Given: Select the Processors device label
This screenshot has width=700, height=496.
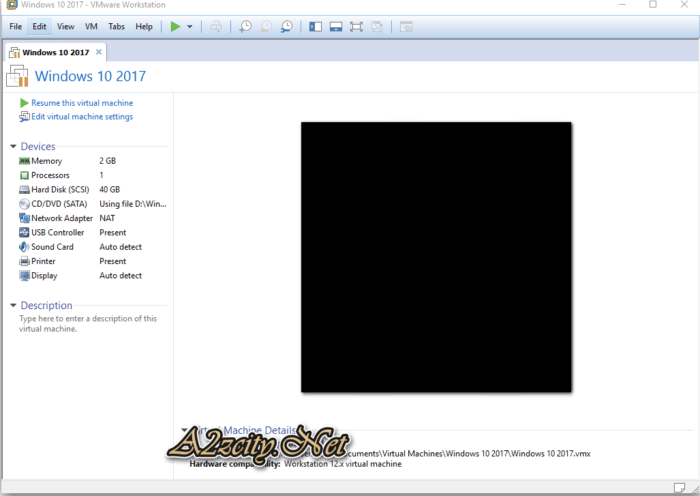Looking at the screenshot, I should click(x=50, y=175).
